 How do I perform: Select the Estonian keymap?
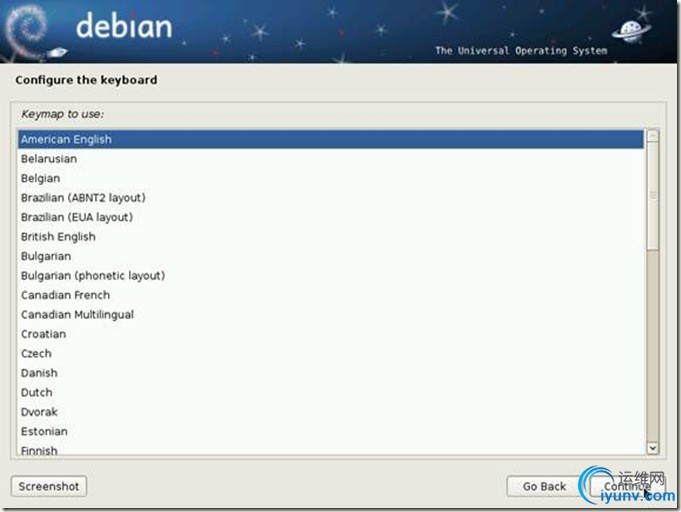pyautogui.click(x=331, y=431)
